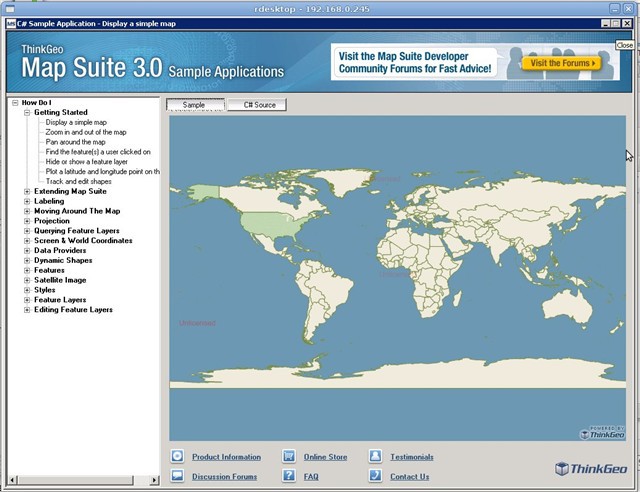The image size is (640, 492).
Task: Expand the Moving Around The Map node
Action: [x=27, y=211]
